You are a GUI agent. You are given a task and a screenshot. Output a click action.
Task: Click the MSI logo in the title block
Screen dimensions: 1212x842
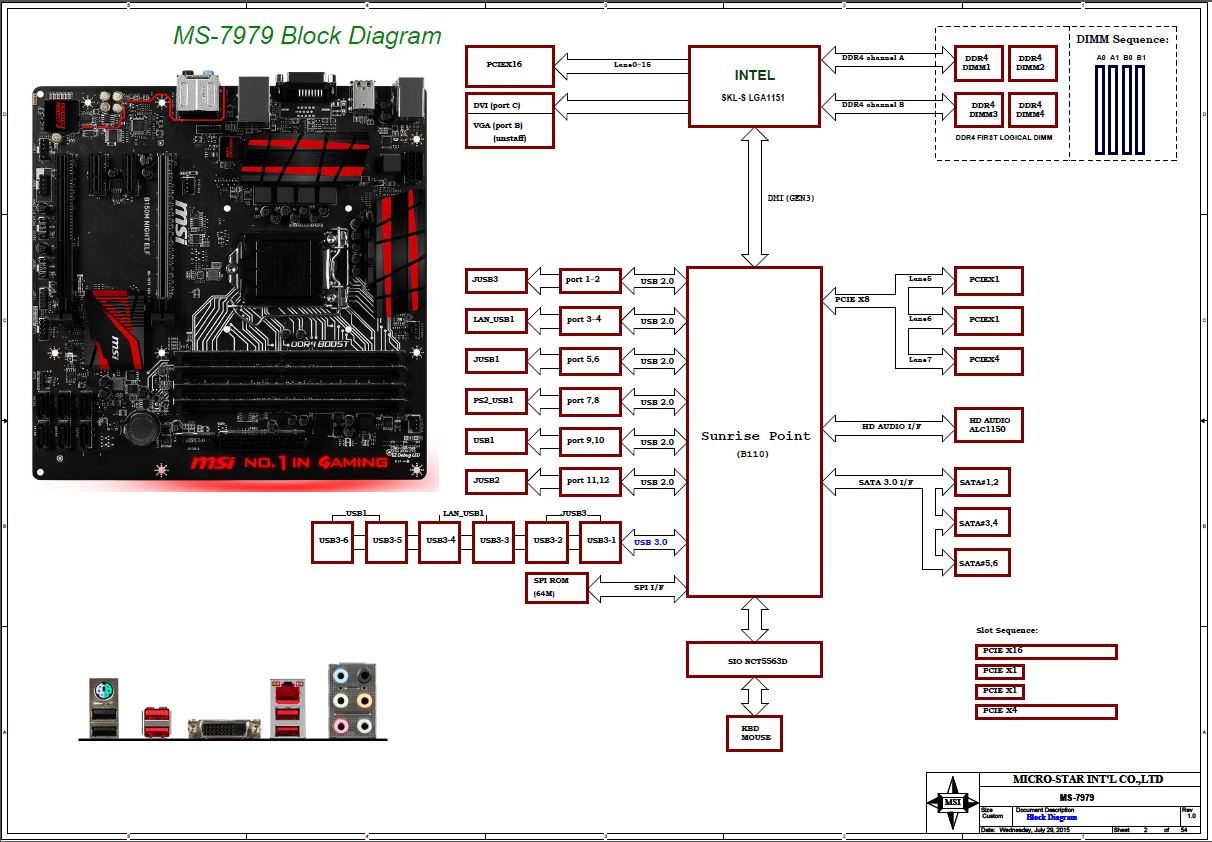point(951,801)
